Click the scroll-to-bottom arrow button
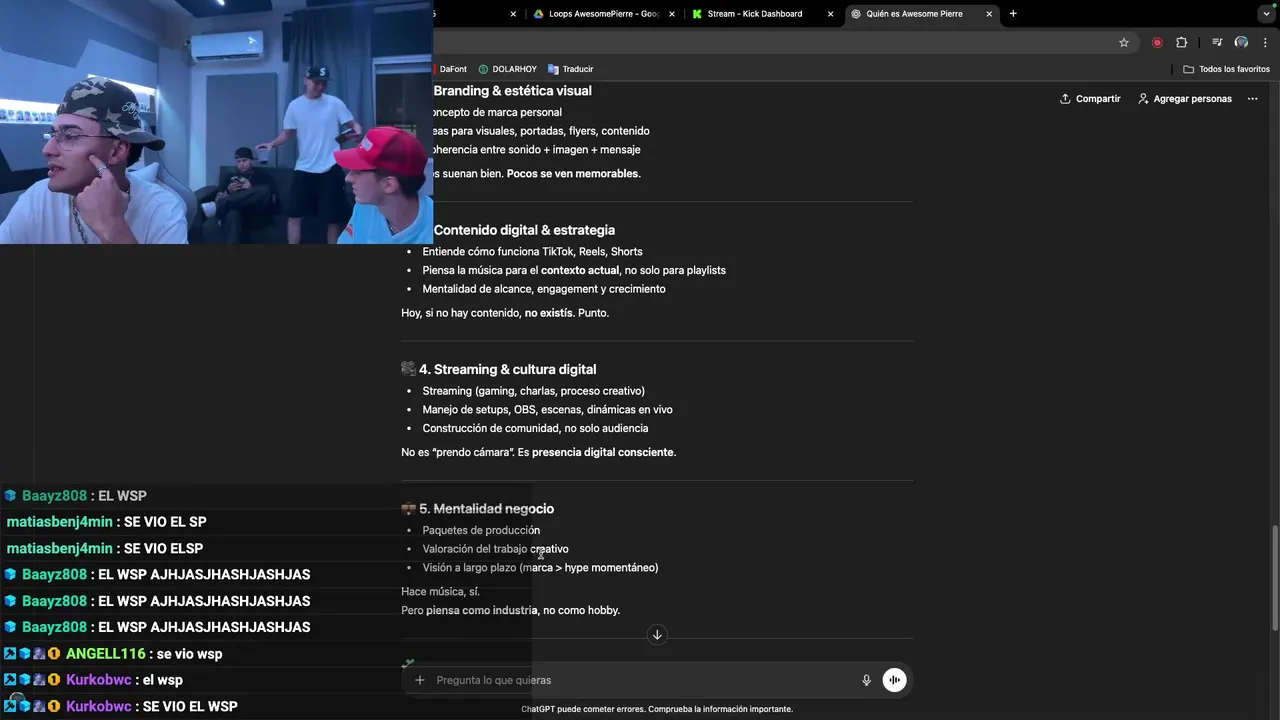The height and width of the screenshot is (720, 1280). click(x=657, y=635)
